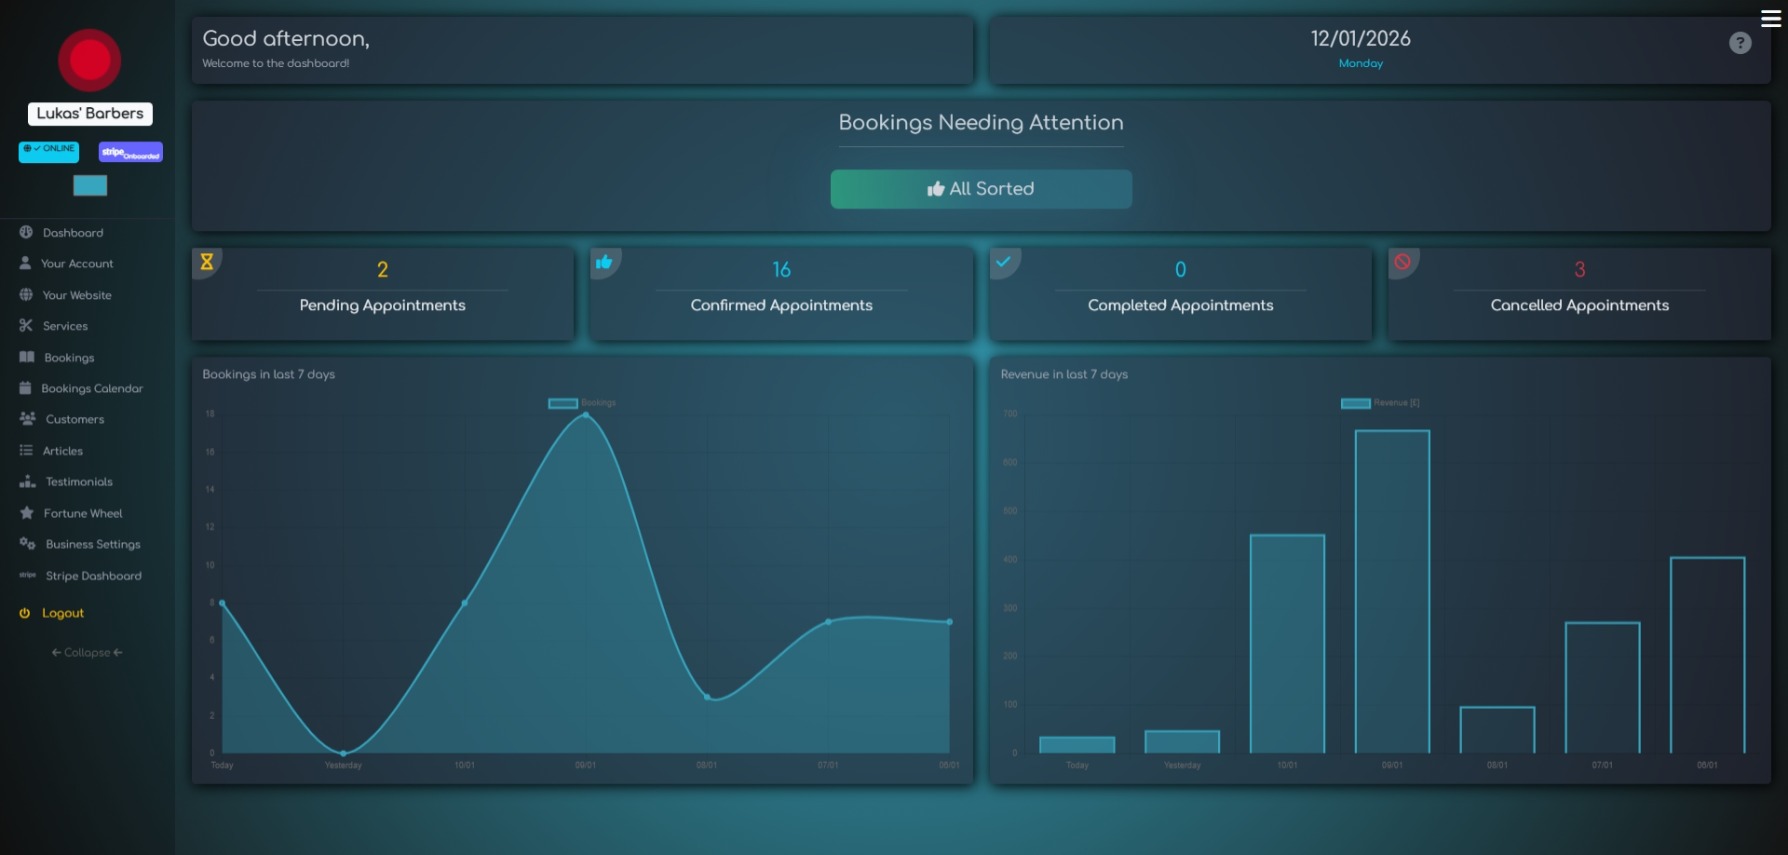Click the completed count 0
The width and height of the screenshot is (1788, 855).
[1181, 270]
